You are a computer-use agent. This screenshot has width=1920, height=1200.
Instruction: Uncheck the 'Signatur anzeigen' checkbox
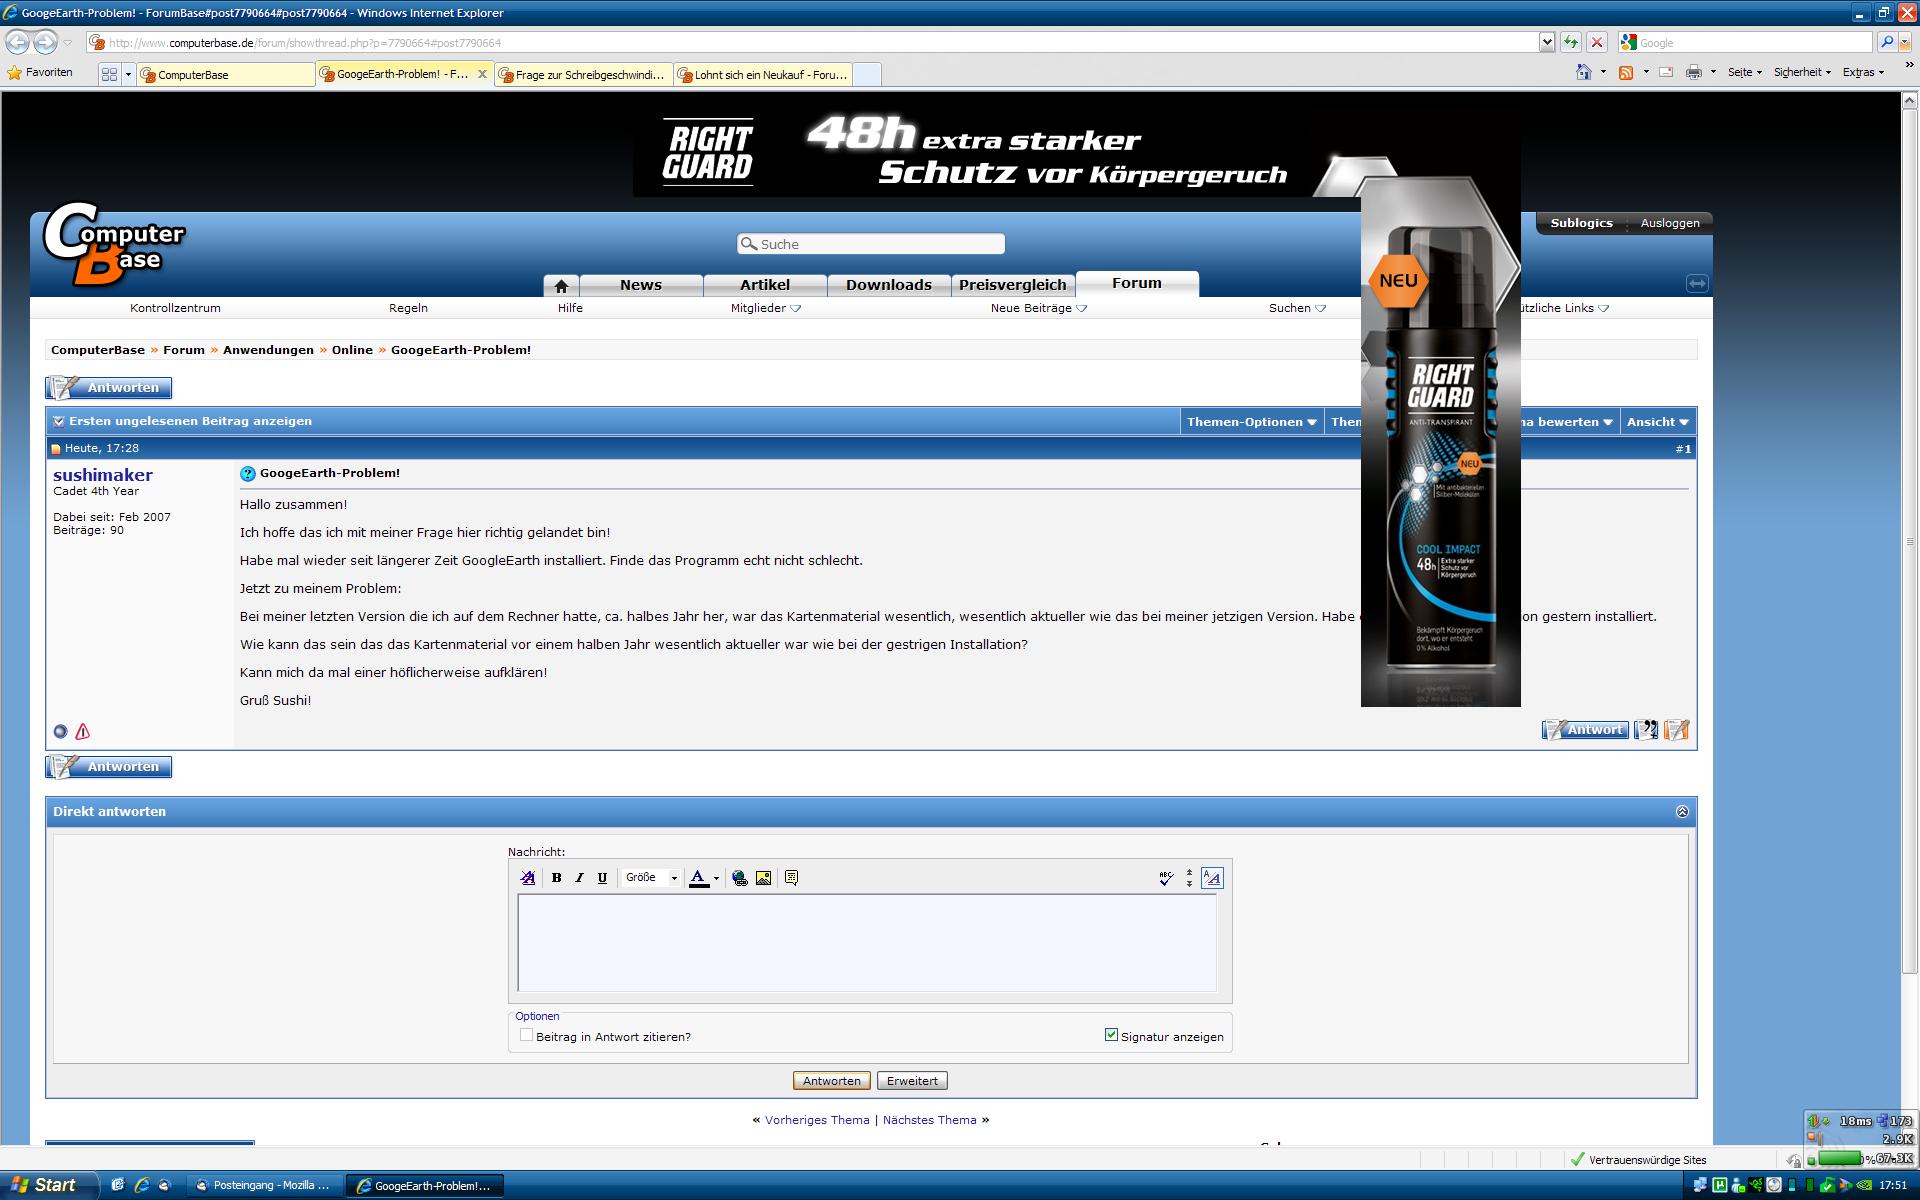point(1111,1035)
